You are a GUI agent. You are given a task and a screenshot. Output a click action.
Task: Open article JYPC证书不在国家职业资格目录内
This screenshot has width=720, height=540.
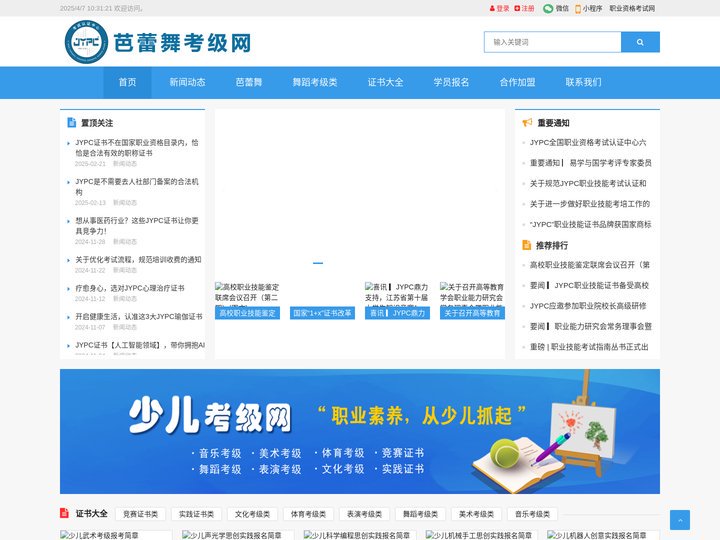137,148
